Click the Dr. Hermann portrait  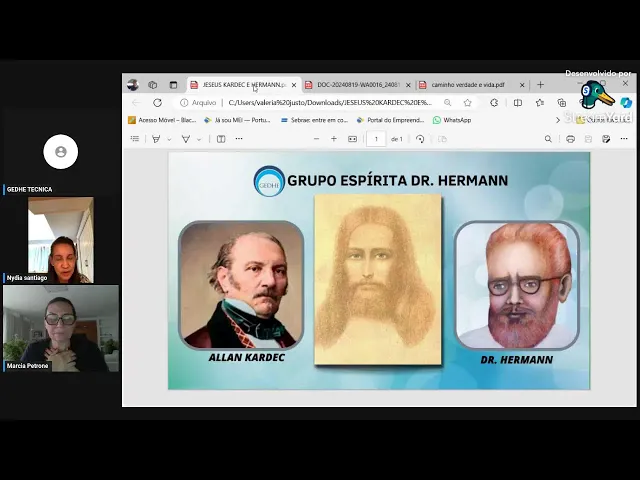517,285
